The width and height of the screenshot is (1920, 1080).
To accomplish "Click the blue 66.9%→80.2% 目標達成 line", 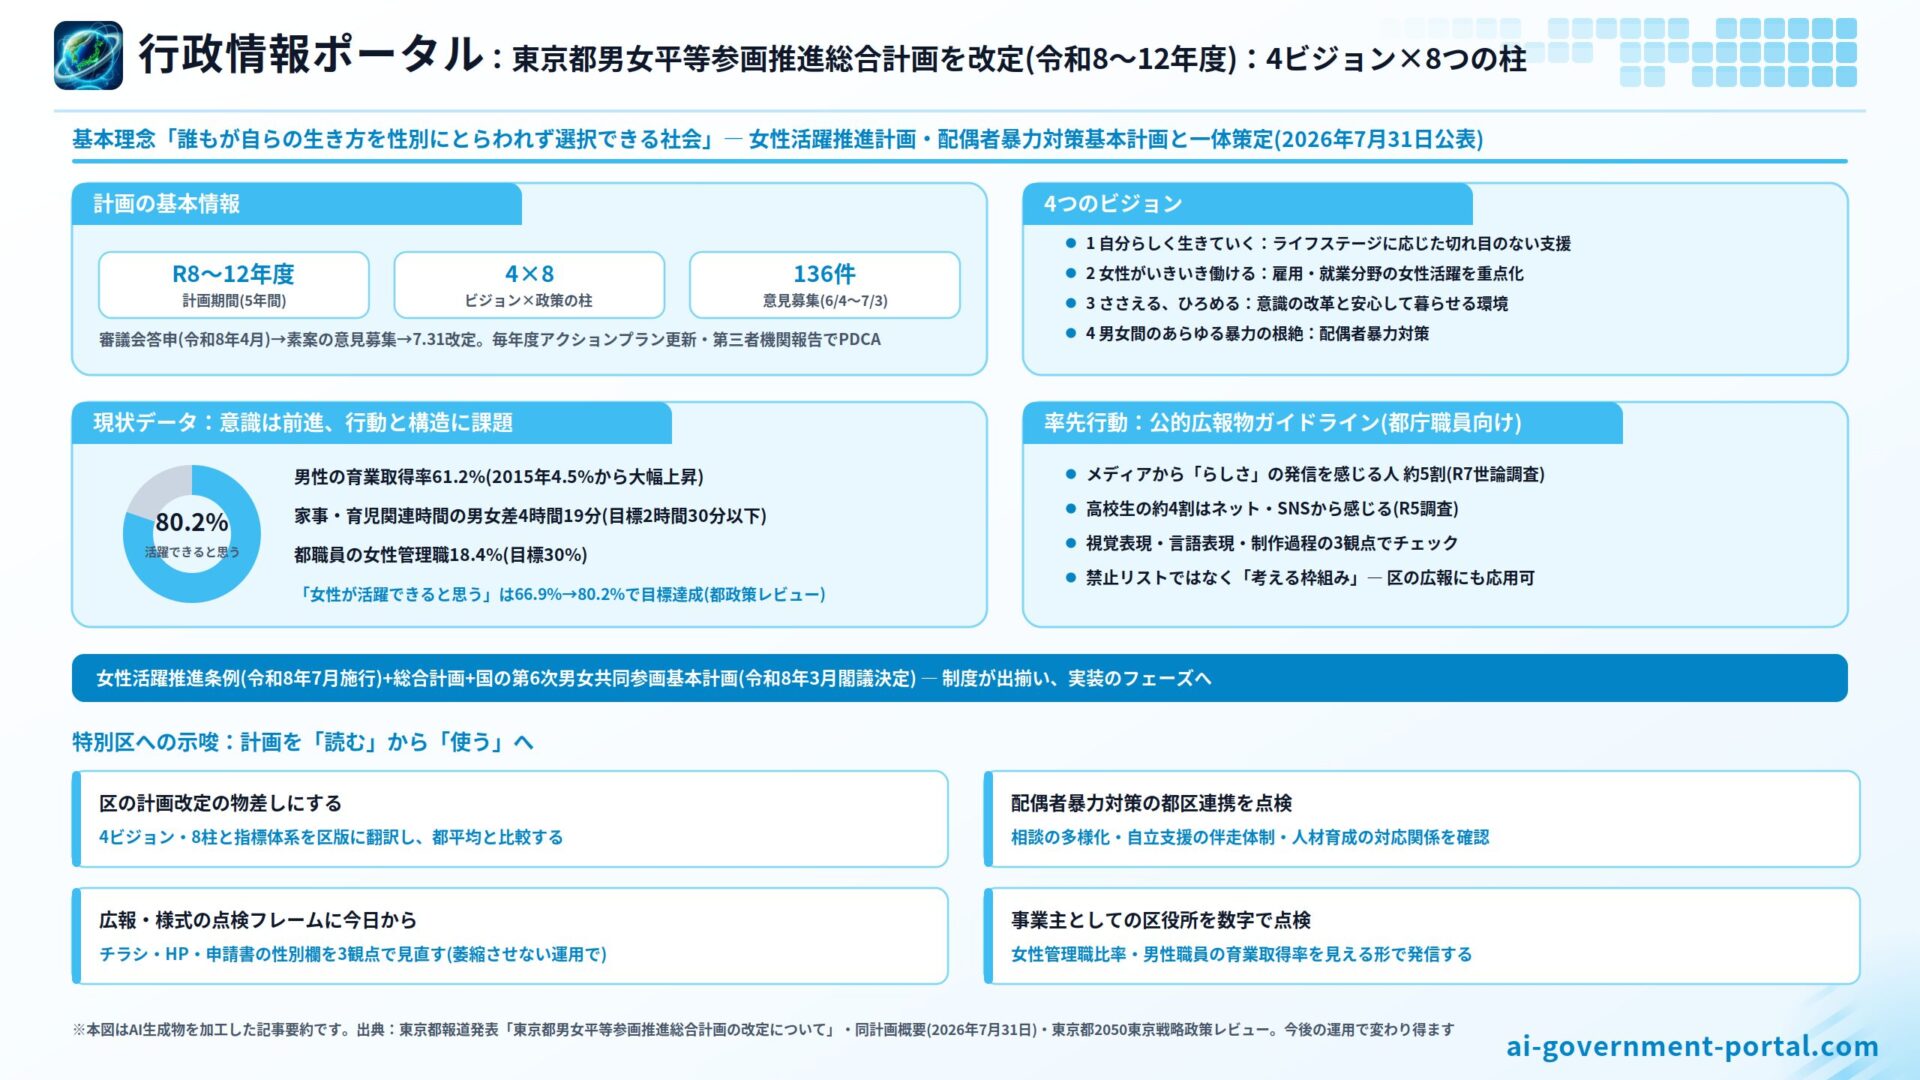I will coord(561,594).
